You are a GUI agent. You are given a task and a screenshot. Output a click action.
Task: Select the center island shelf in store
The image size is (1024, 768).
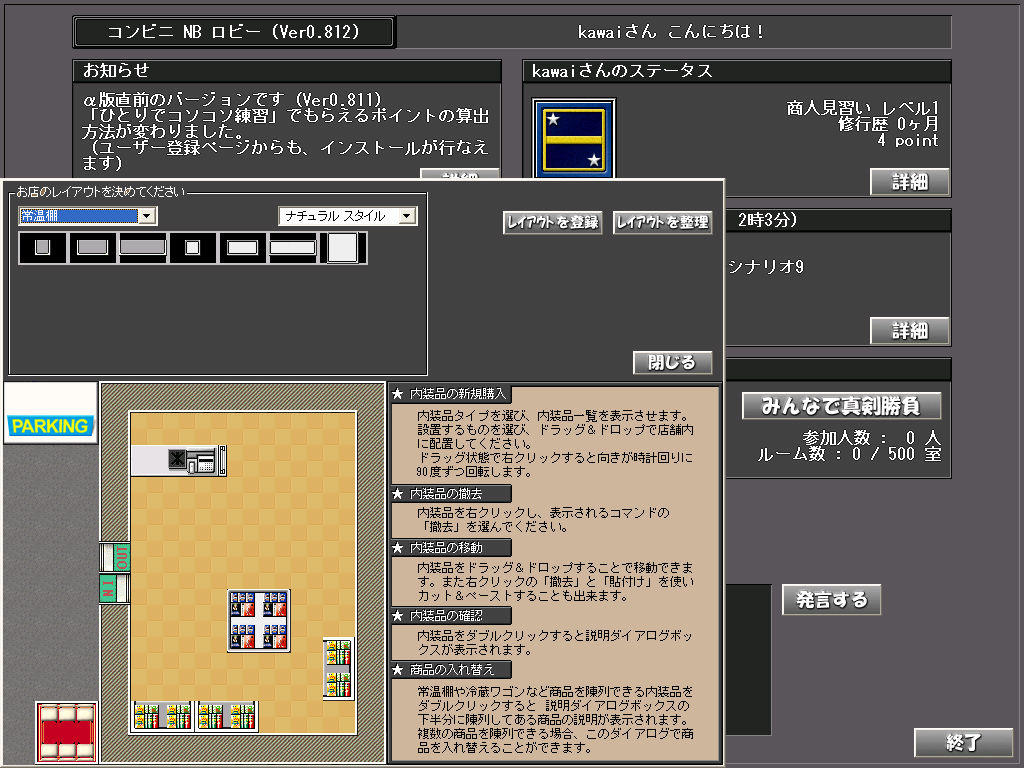click(x=259, y=620)
